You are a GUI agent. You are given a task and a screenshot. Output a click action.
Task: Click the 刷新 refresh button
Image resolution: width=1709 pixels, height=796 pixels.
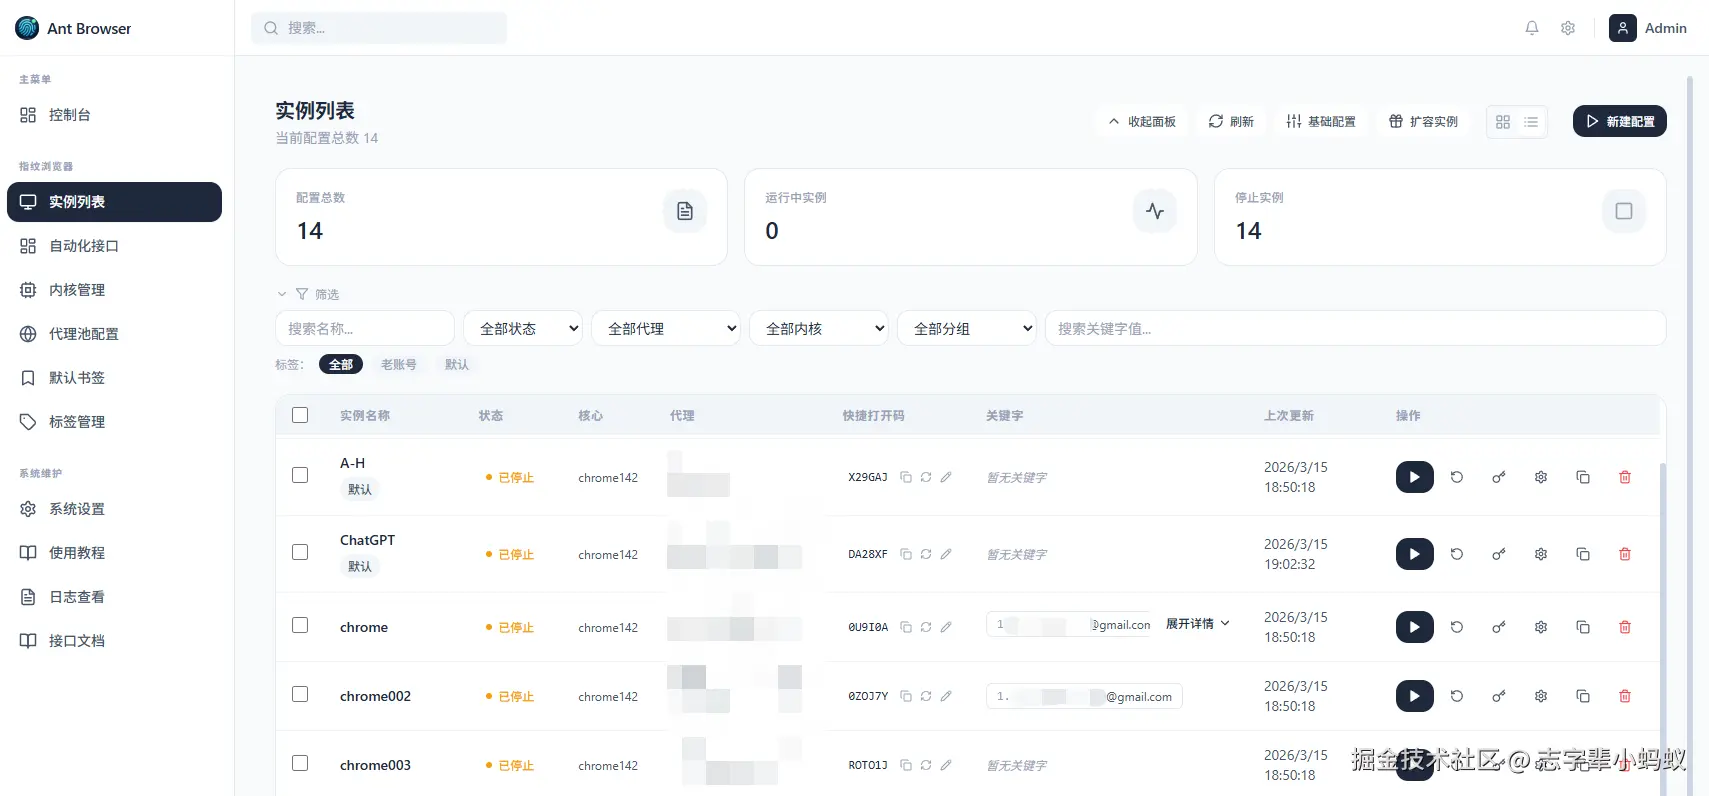pyautogui.click(x=1231, y=122)
